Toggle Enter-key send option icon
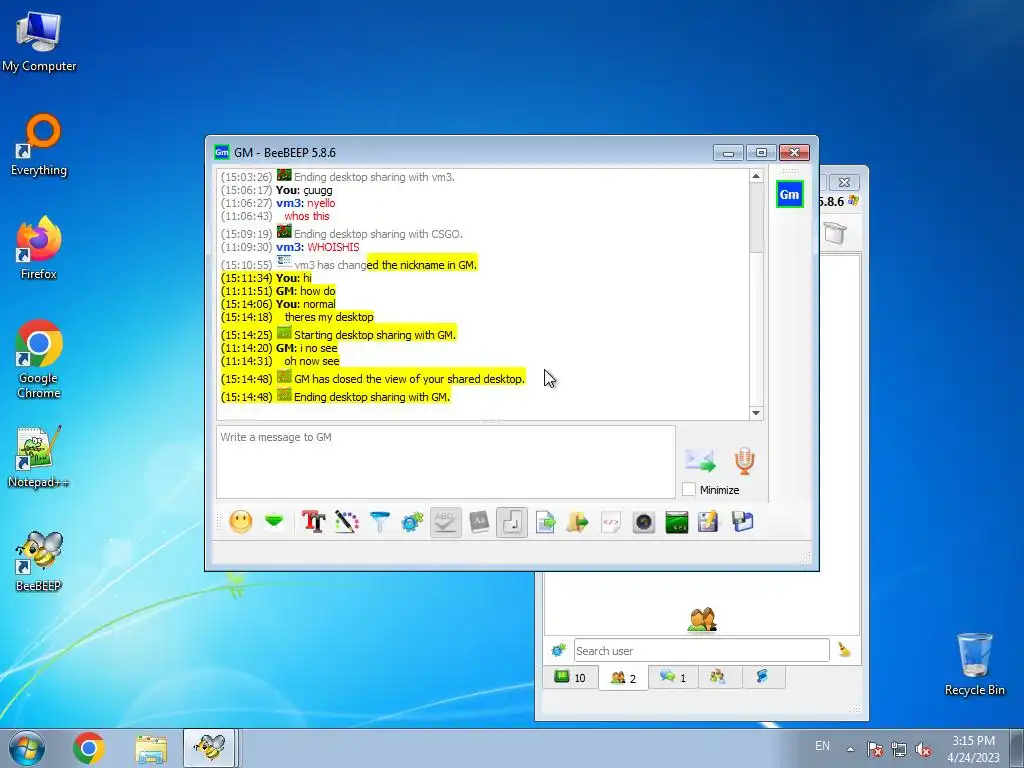This screenshot has height=768, width=1024. click(x=512, y=522)
